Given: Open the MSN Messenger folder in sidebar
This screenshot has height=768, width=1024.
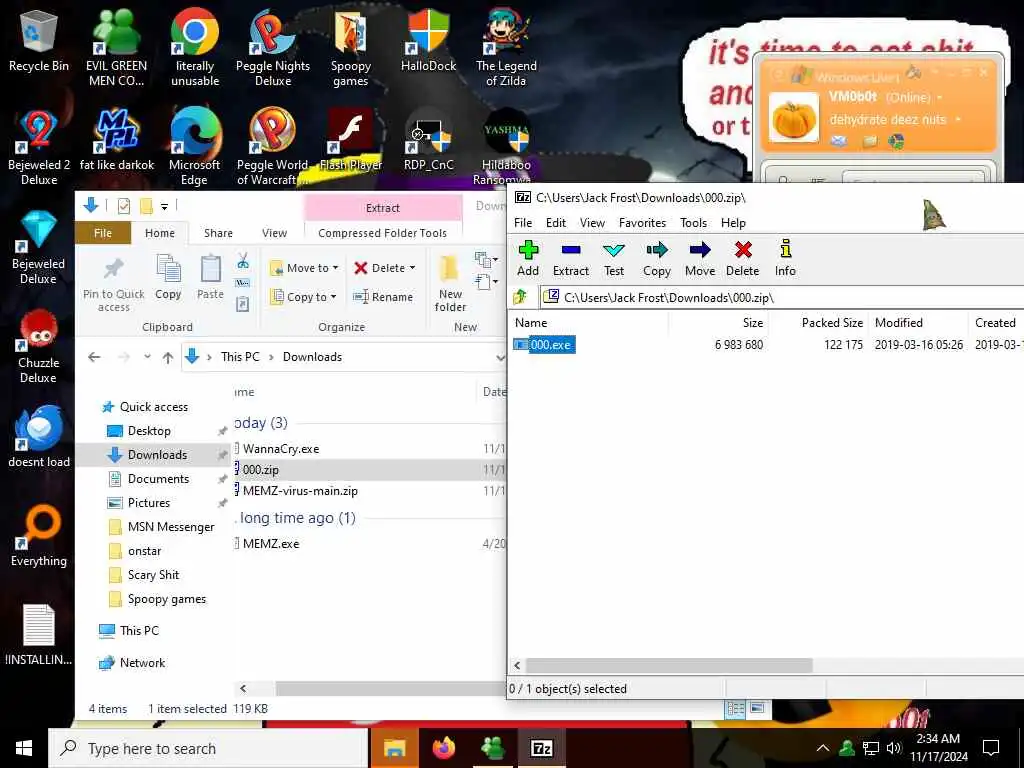Looking at the screenshot, I should coord(170,527).
